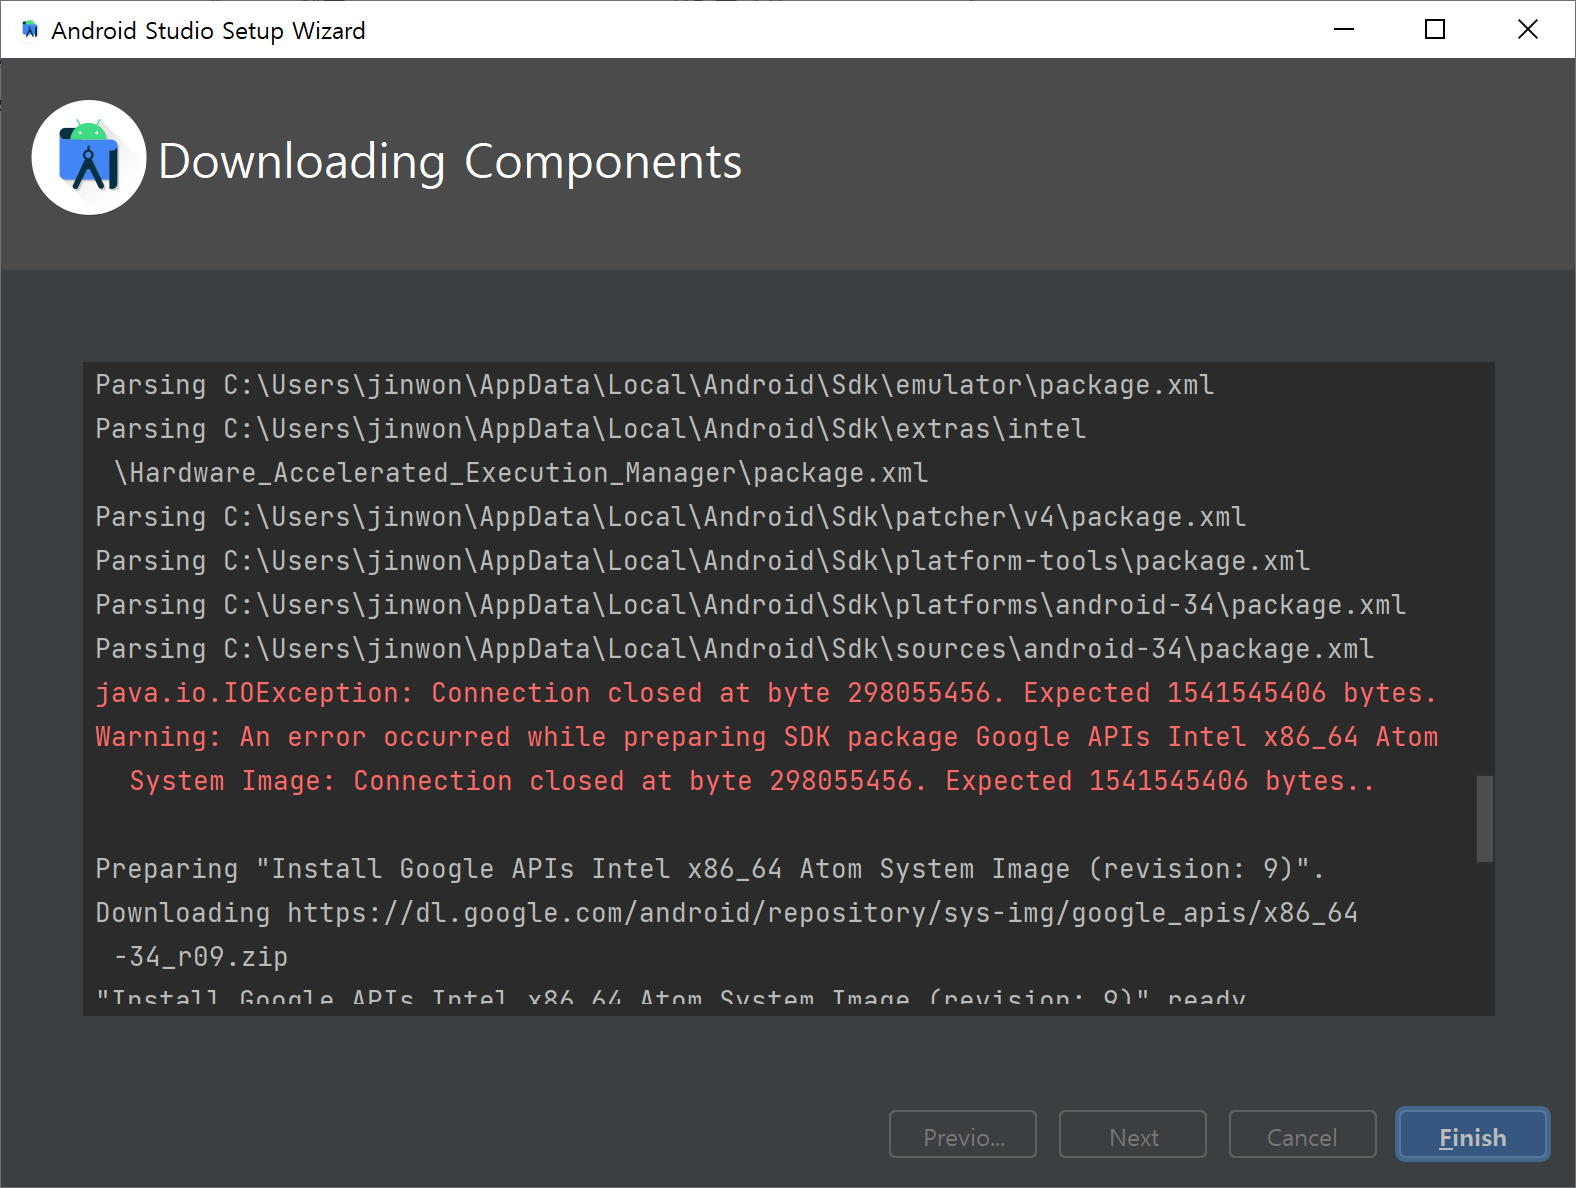
Task: Select the log line parsing sources\android-34\package.xml
Action: pyautogui.click(x=734, y=649)
